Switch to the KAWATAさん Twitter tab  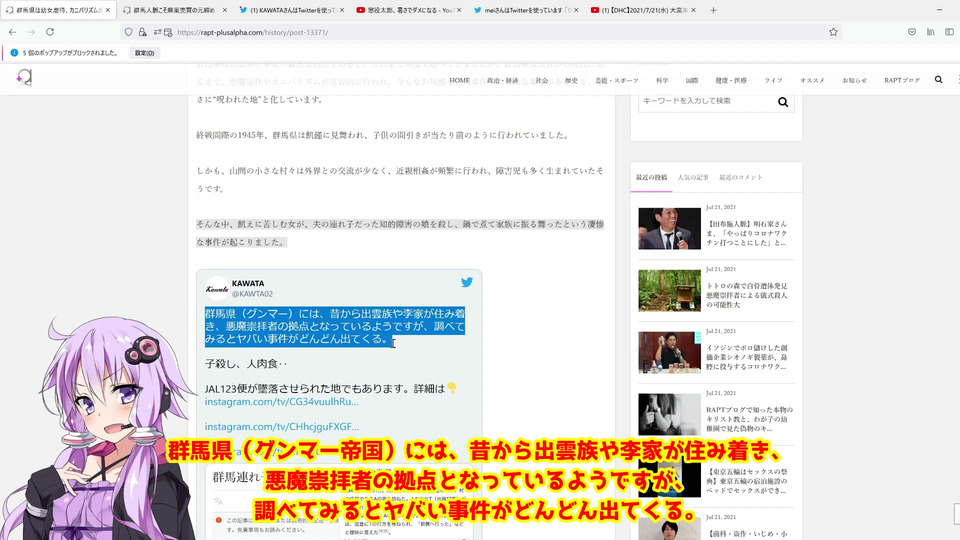point(293,10)
